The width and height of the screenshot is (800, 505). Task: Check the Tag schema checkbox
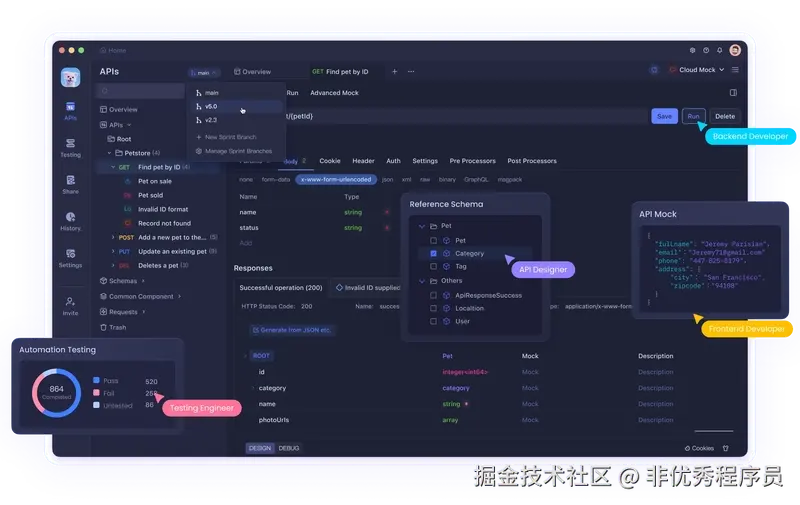coord(433,266)
